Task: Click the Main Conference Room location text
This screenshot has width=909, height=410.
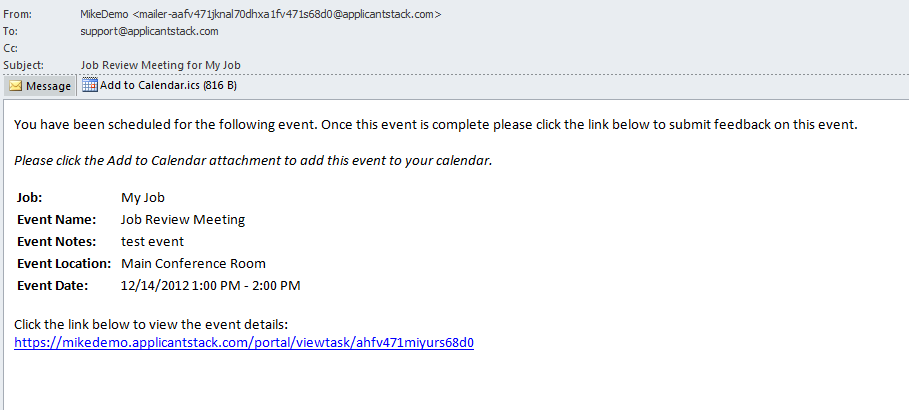Action: (193, 263)
